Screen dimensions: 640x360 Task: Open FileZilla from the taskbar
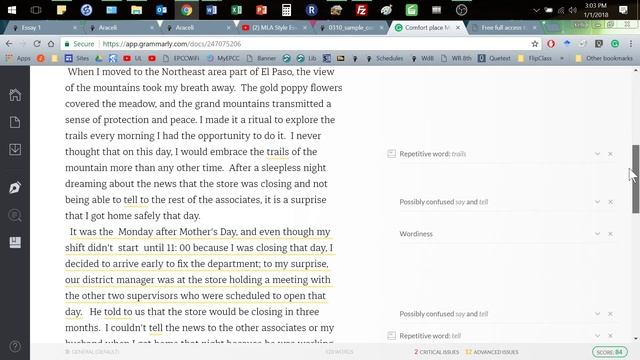[x=361, y=10]
